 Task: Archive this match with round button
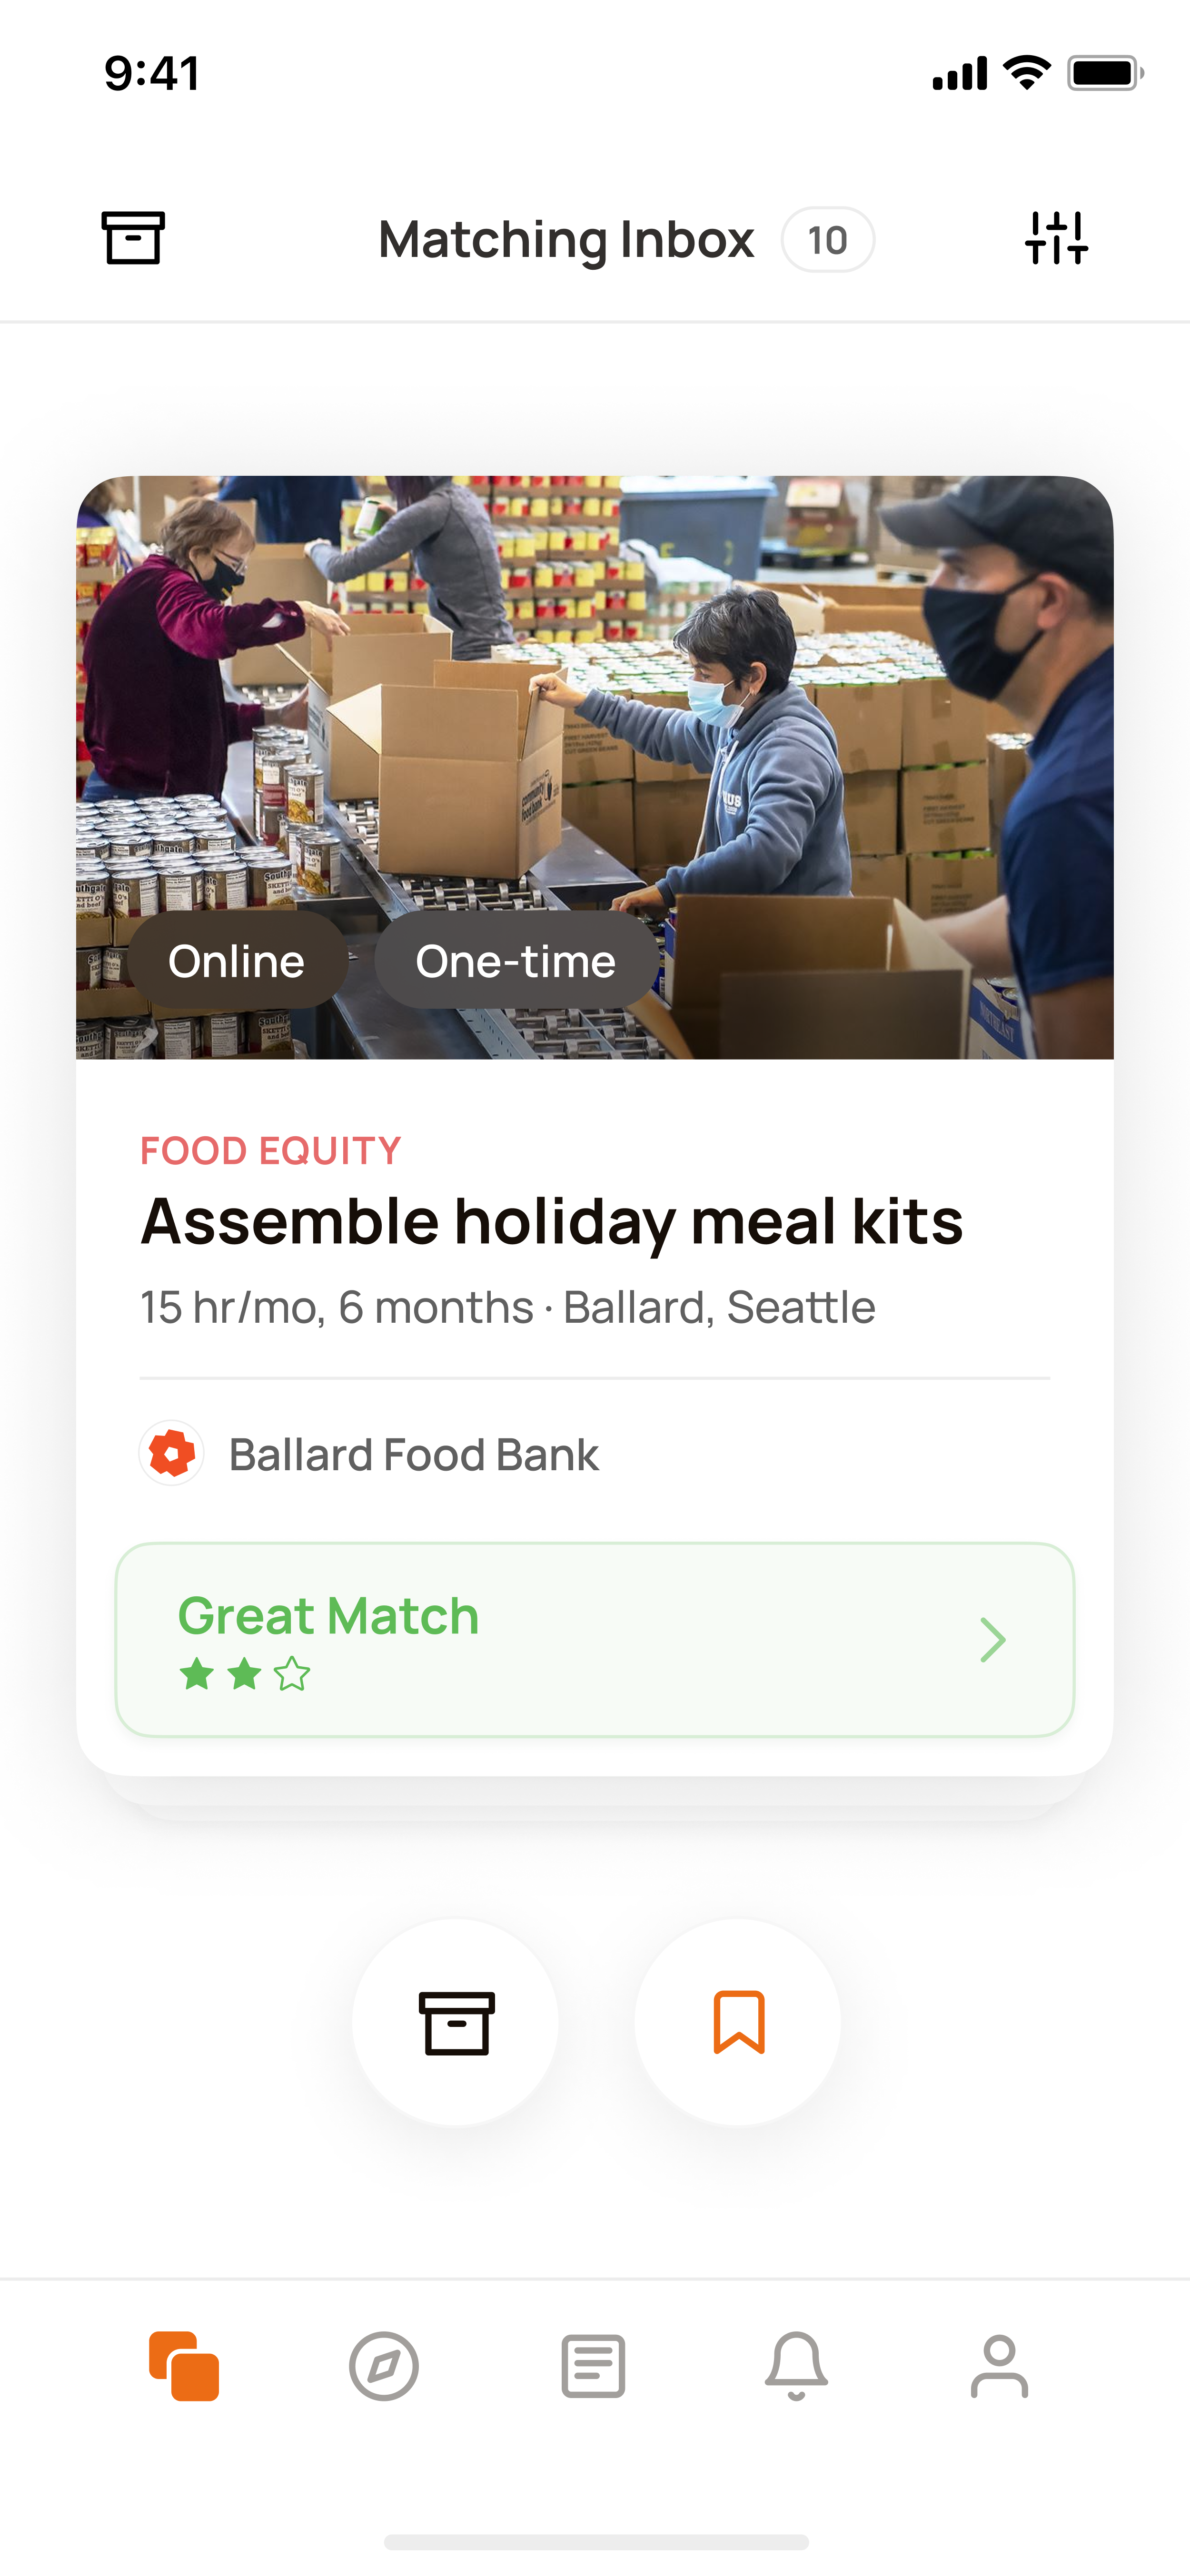[x=456, y=2022]
